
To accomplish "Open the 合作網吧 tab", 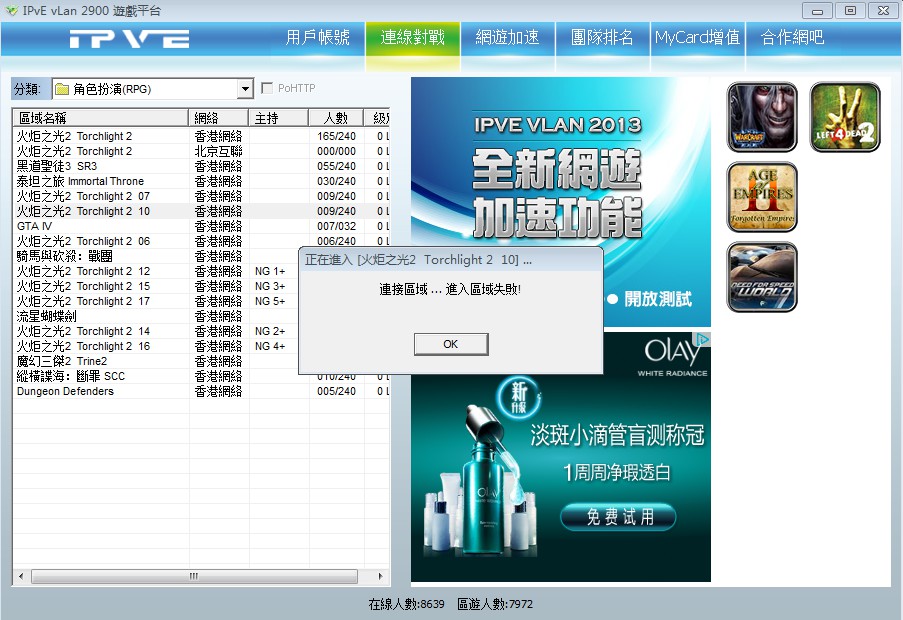I will pyautogui.click(x=793, y=38).
